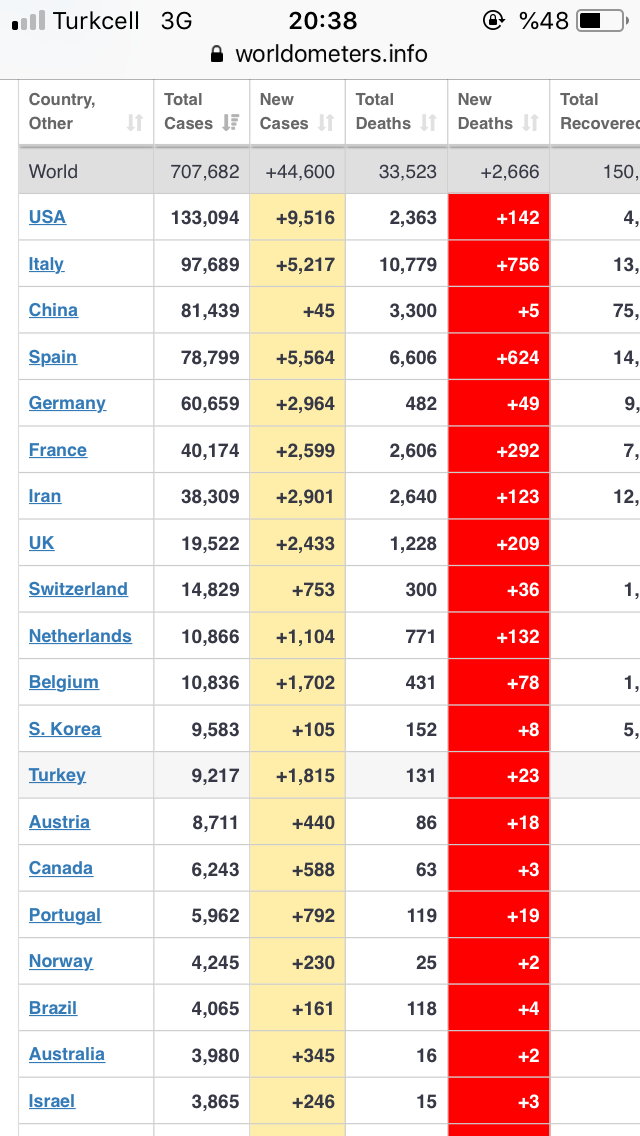
Task: Click the Netherlands country link
Action: [80, 635]
